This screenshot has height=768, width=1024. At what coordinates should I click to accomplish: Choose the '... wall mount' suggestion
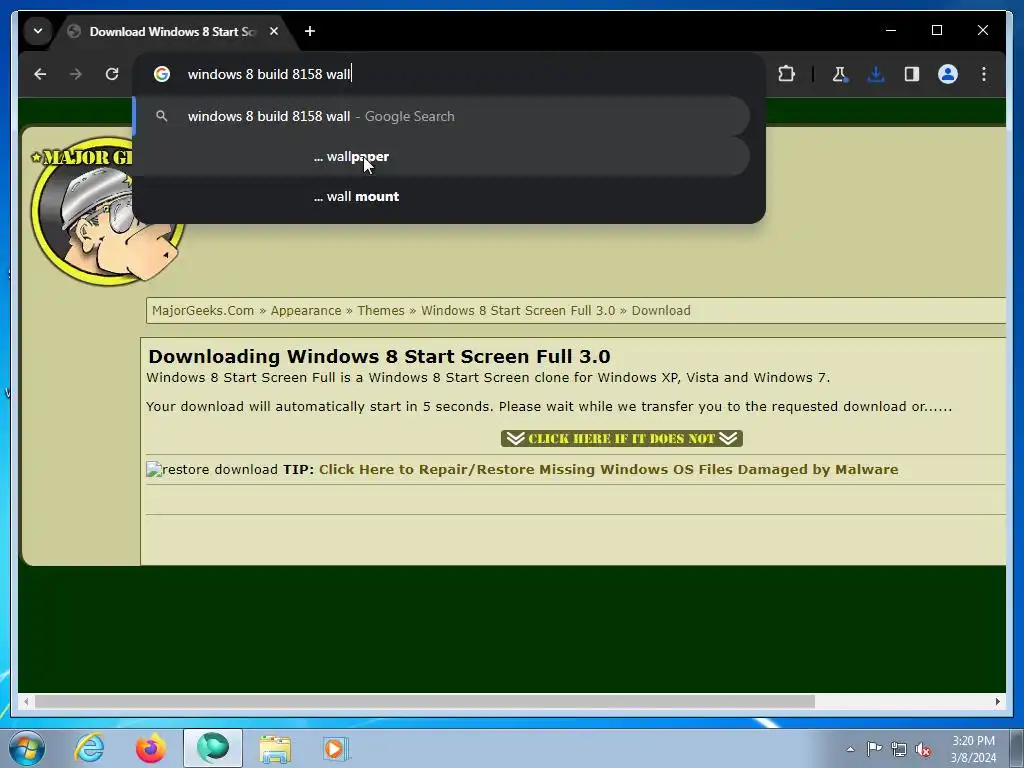coord(442,197)
